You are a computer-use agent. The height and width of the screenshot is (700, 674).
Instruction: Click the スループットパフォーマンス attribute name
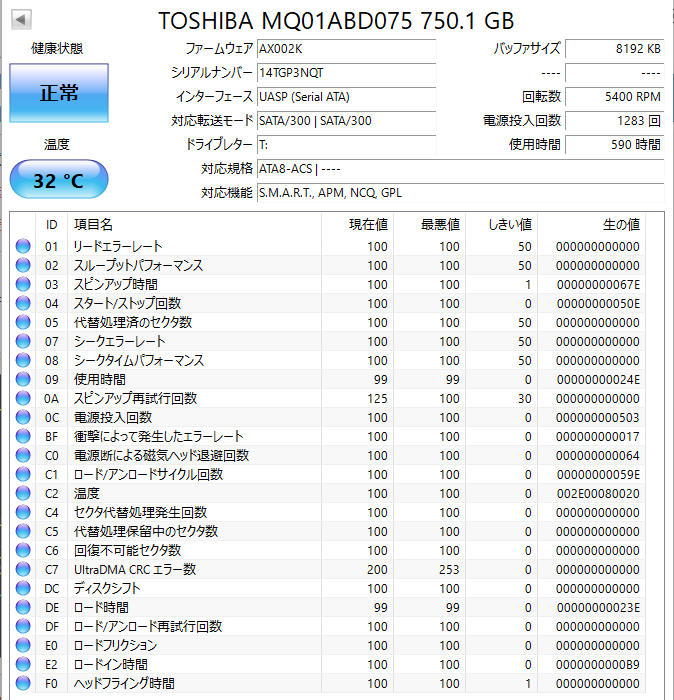[x=138, y=266]
